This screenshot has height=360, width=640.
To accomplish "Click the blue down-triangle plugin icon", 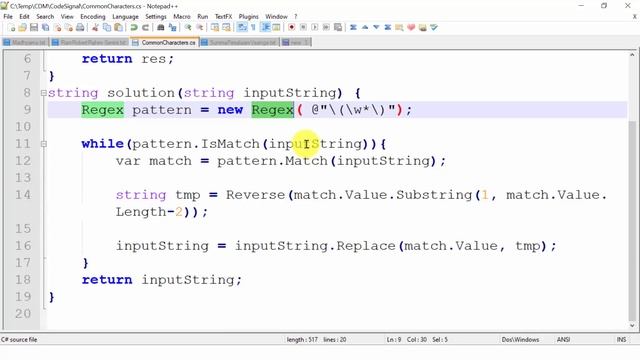I will (376, 28).
